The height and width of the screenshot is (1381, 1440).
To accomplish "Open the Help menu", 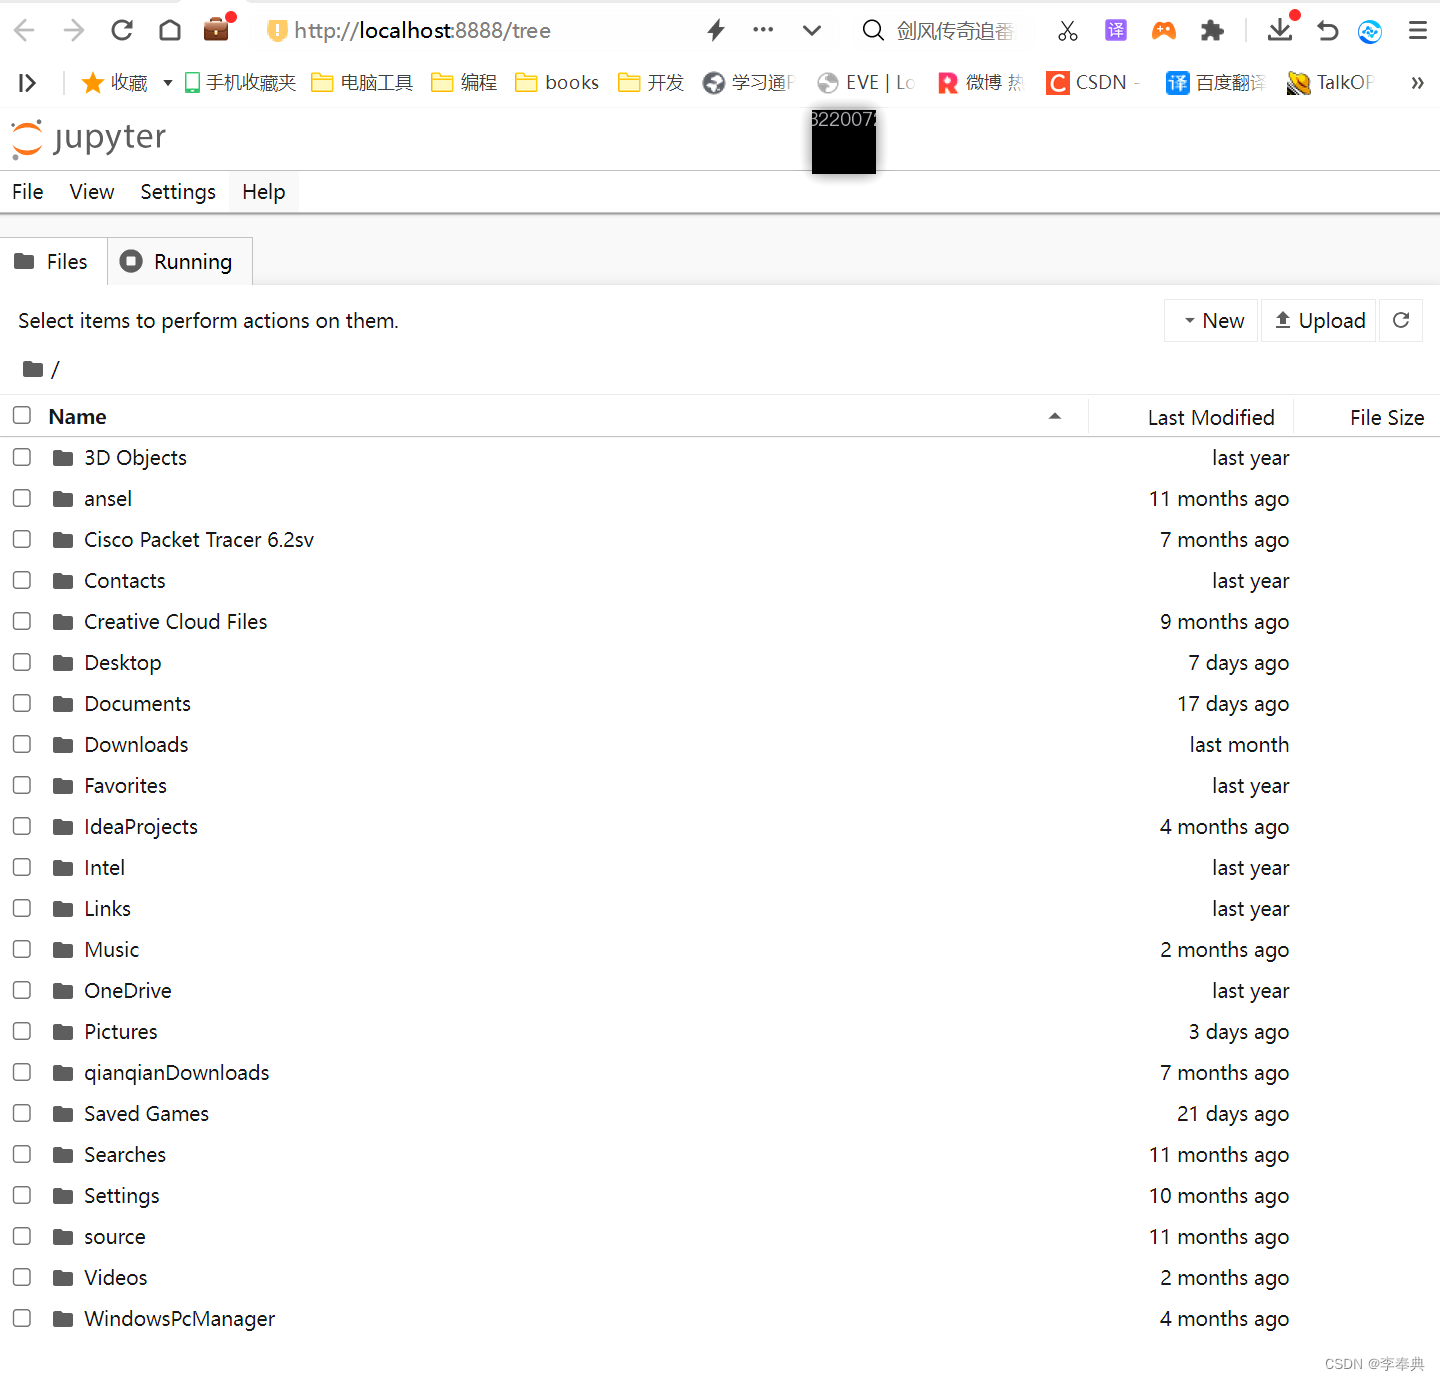I will tap(263, 191).
